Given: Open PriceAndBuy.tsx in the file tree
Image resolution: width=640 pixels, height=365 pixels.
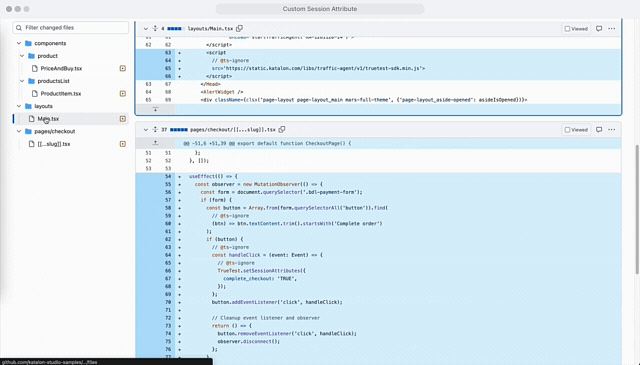Looking at the screenshot, I should coord(61,69).
